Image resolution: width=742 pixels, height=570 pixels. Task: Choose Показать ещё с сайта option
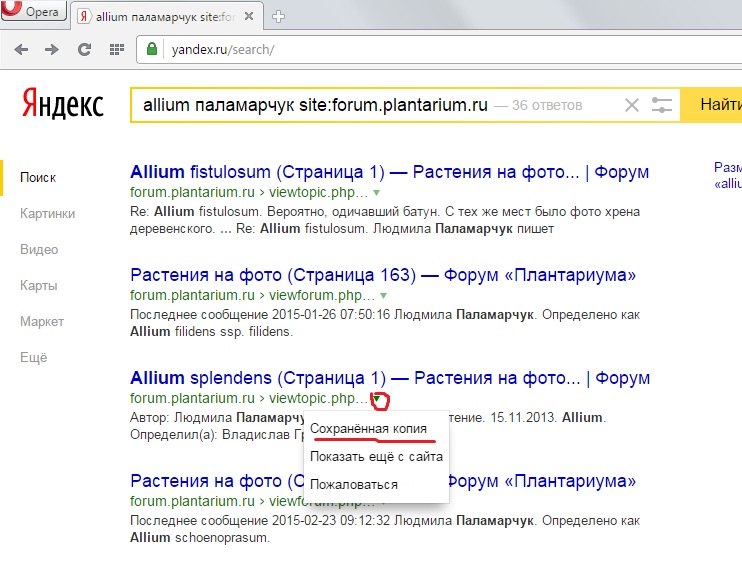pos(376,457)
